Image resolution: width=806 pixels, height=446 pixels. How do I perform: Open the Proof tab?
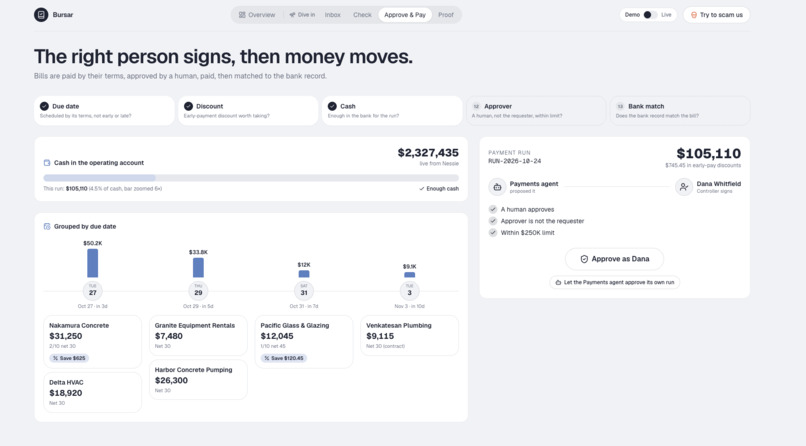(446, 15)
